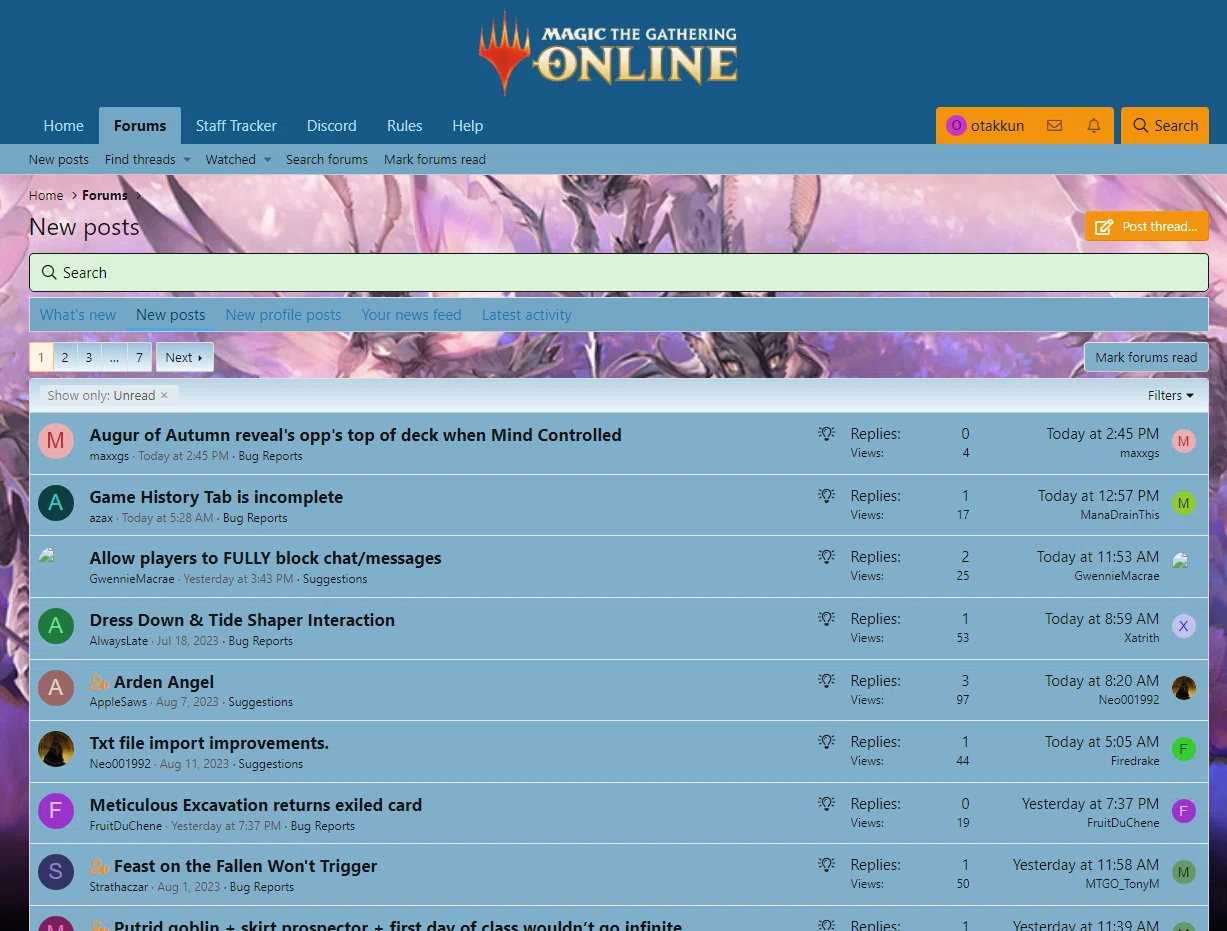Click the lightbulb icon on Arden Angel thread
The image size is (1227, 931).
pyautogui.click(x=826, y=681)
